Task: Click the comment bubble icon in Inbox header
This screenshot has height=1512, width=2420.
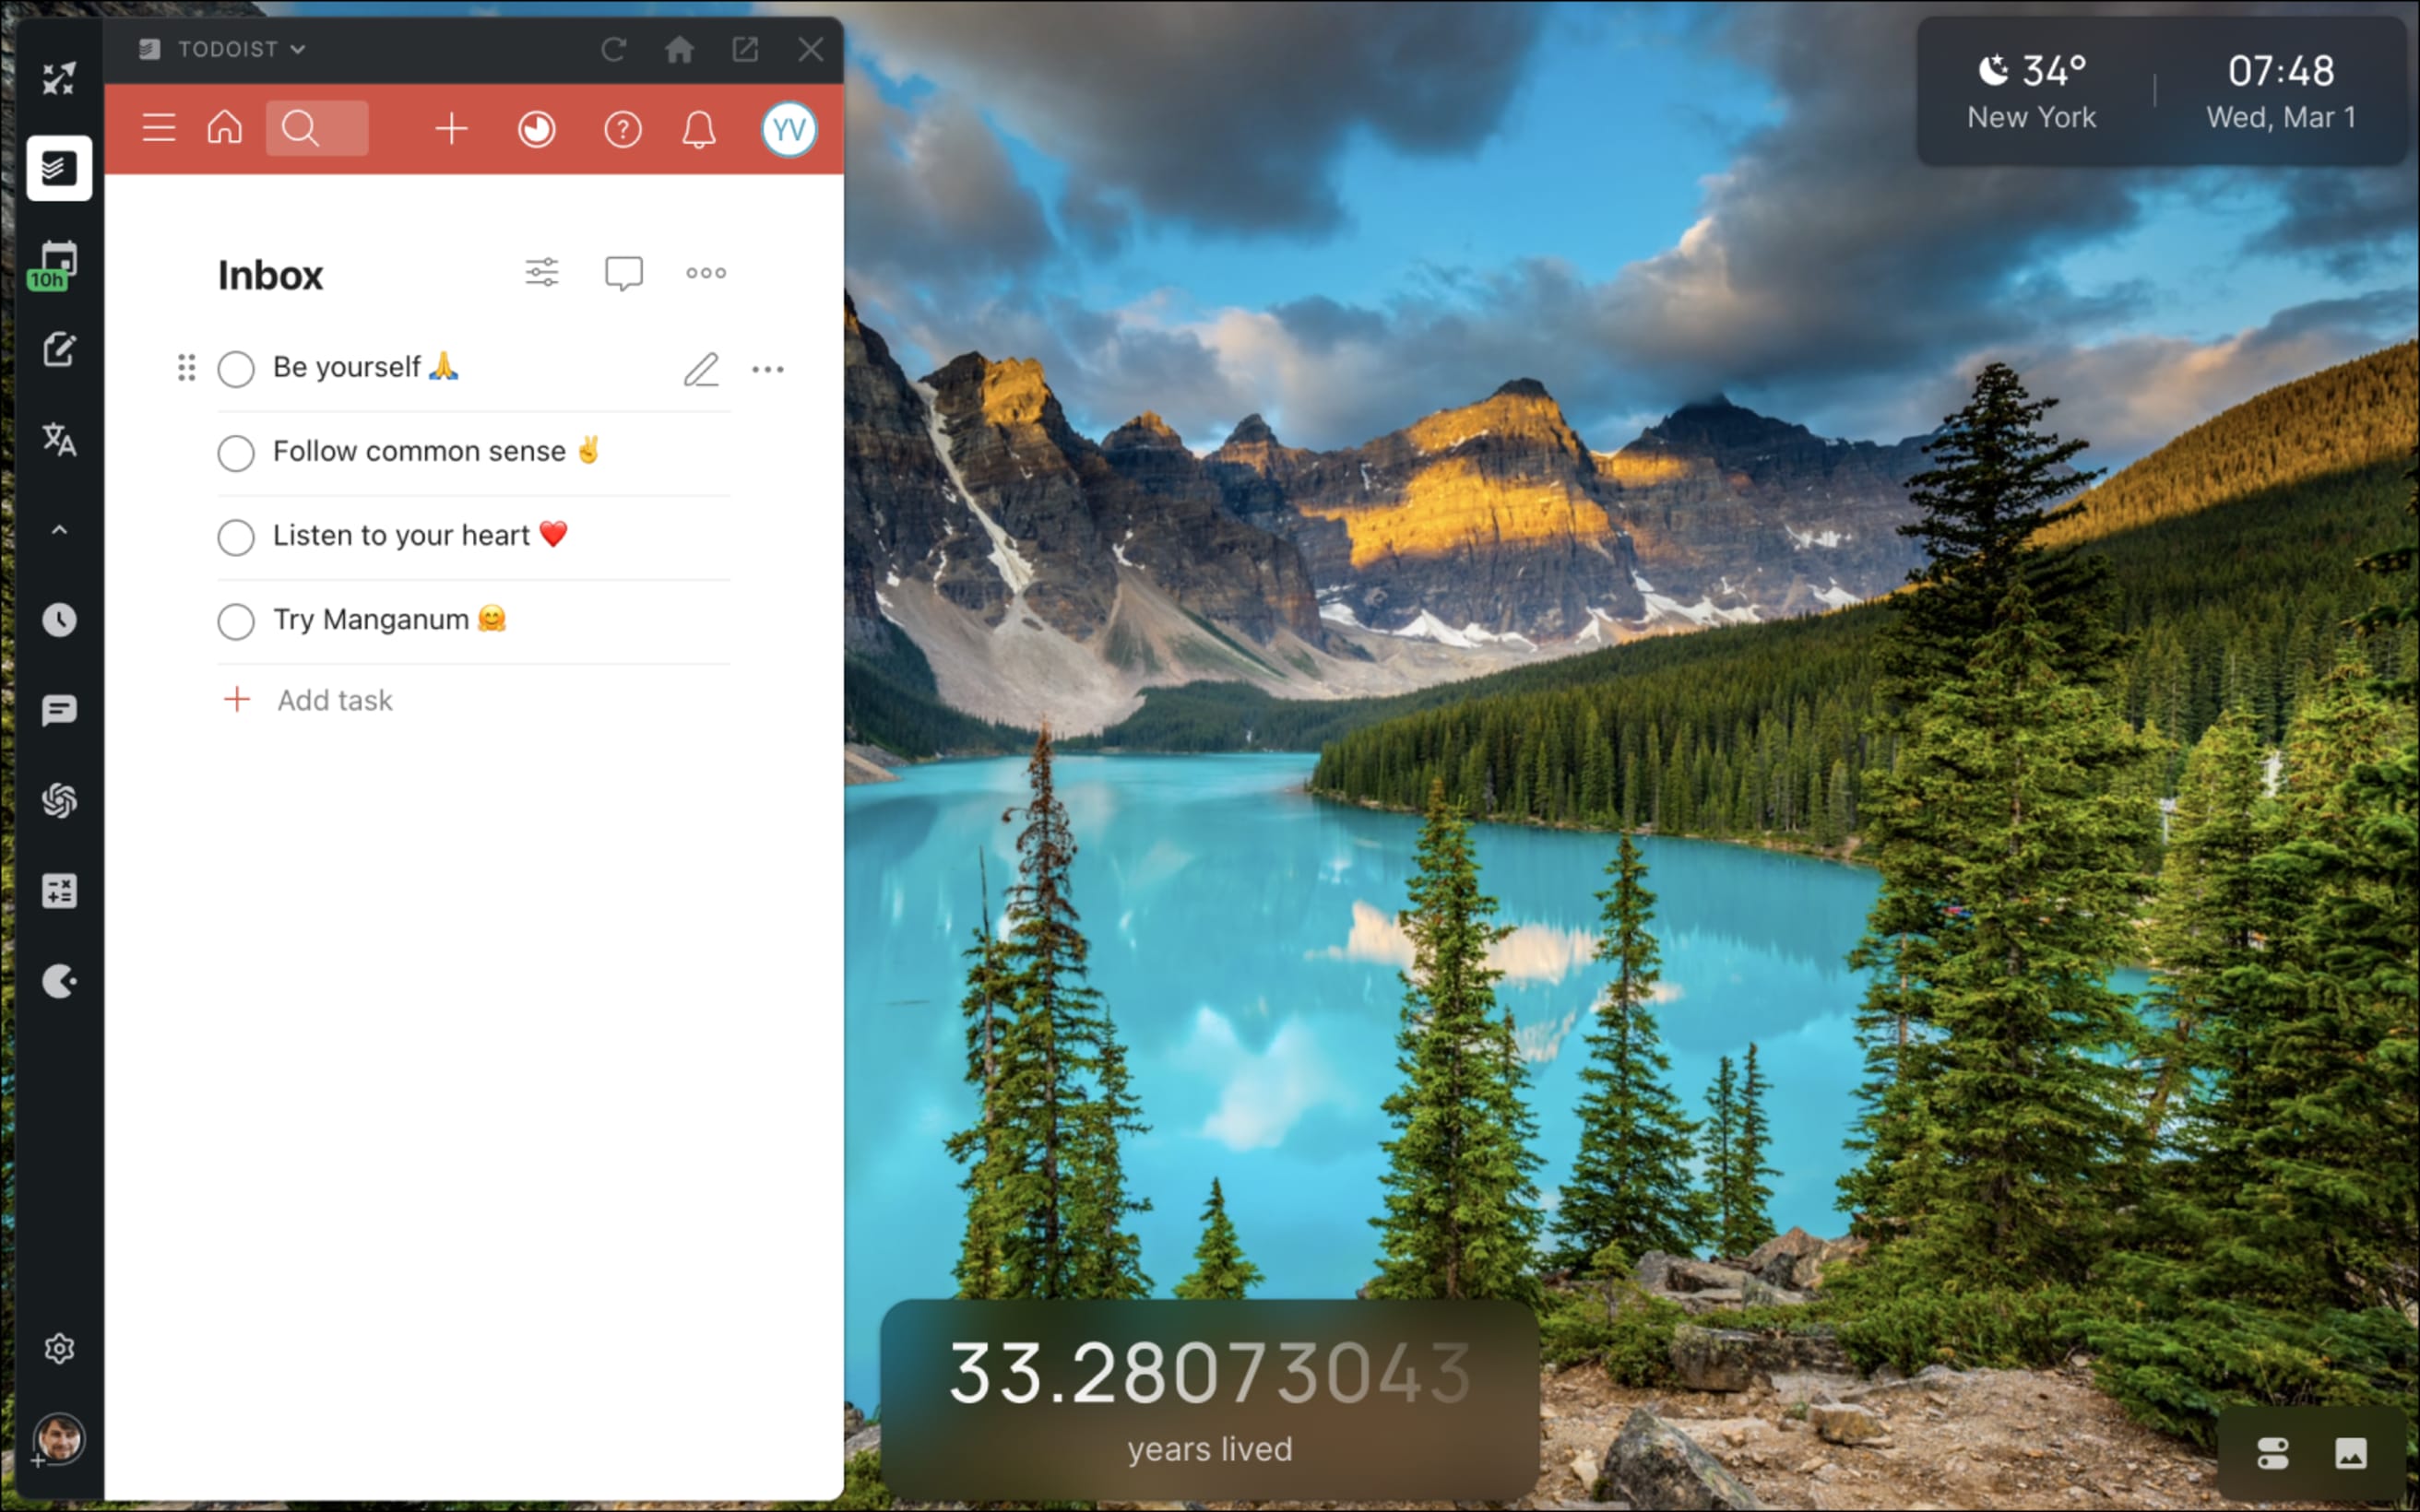Action: [623, 272]
